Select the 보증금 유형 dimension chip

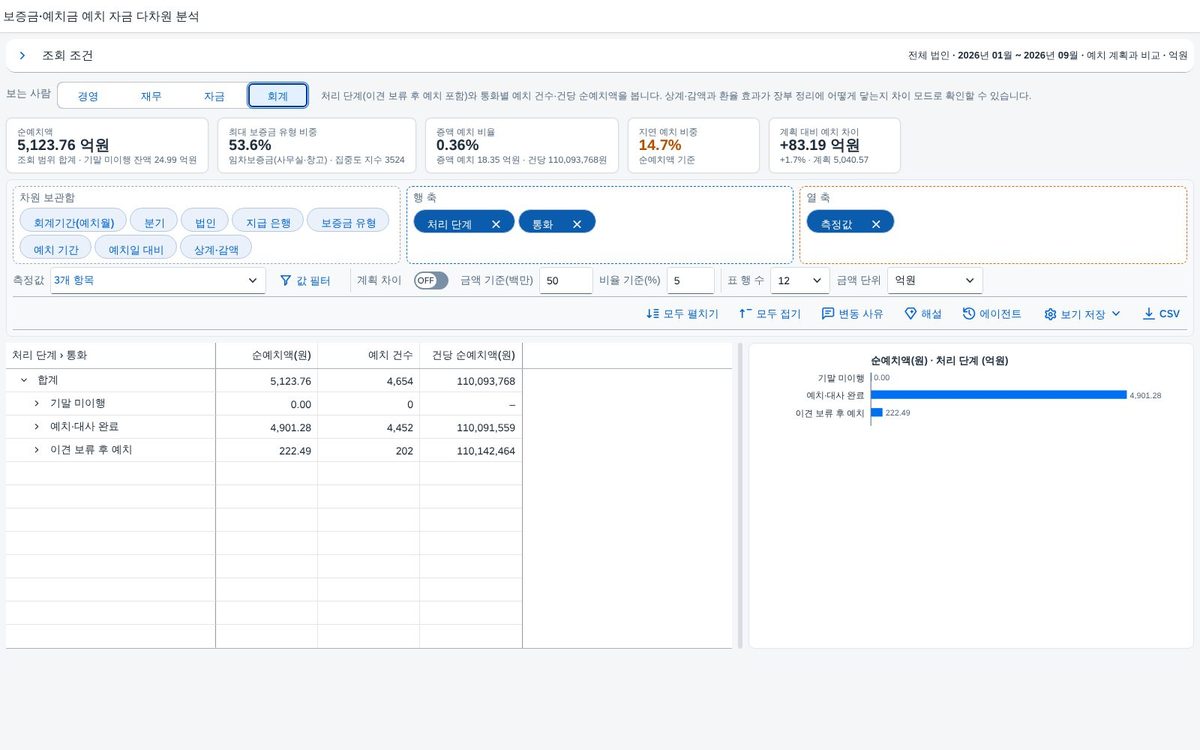click(x=348, y=222)
